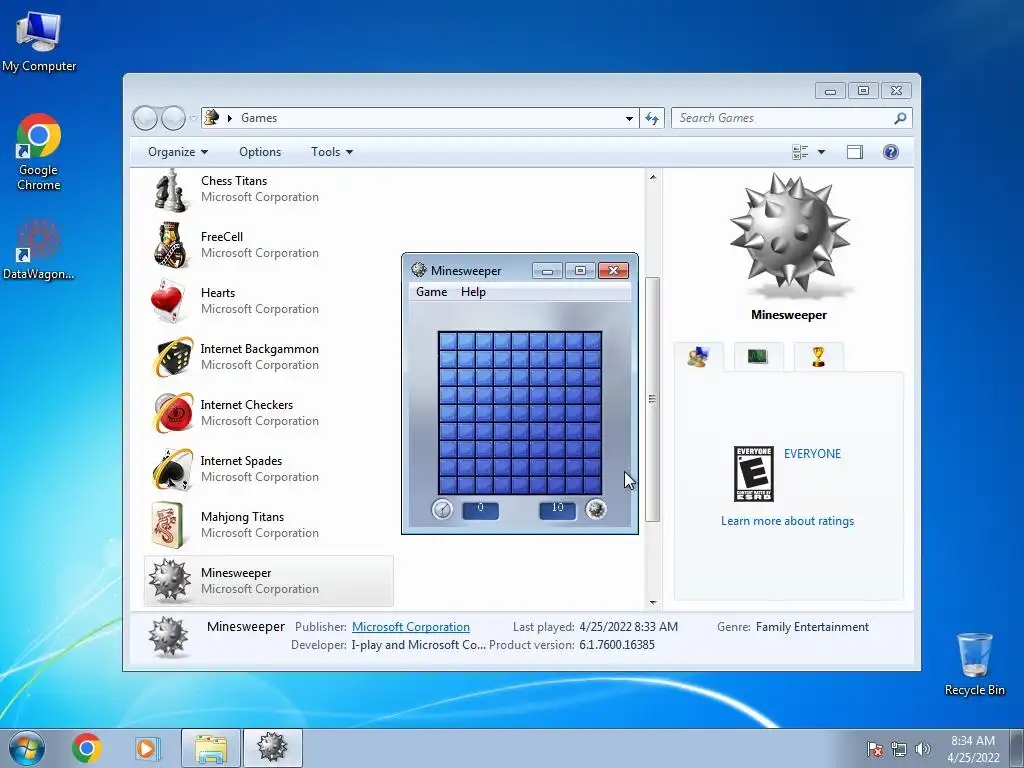Open the Microsoft Corporation publisher link
The width and height of the screenshot is (1024, 768).
coord(411,627)
